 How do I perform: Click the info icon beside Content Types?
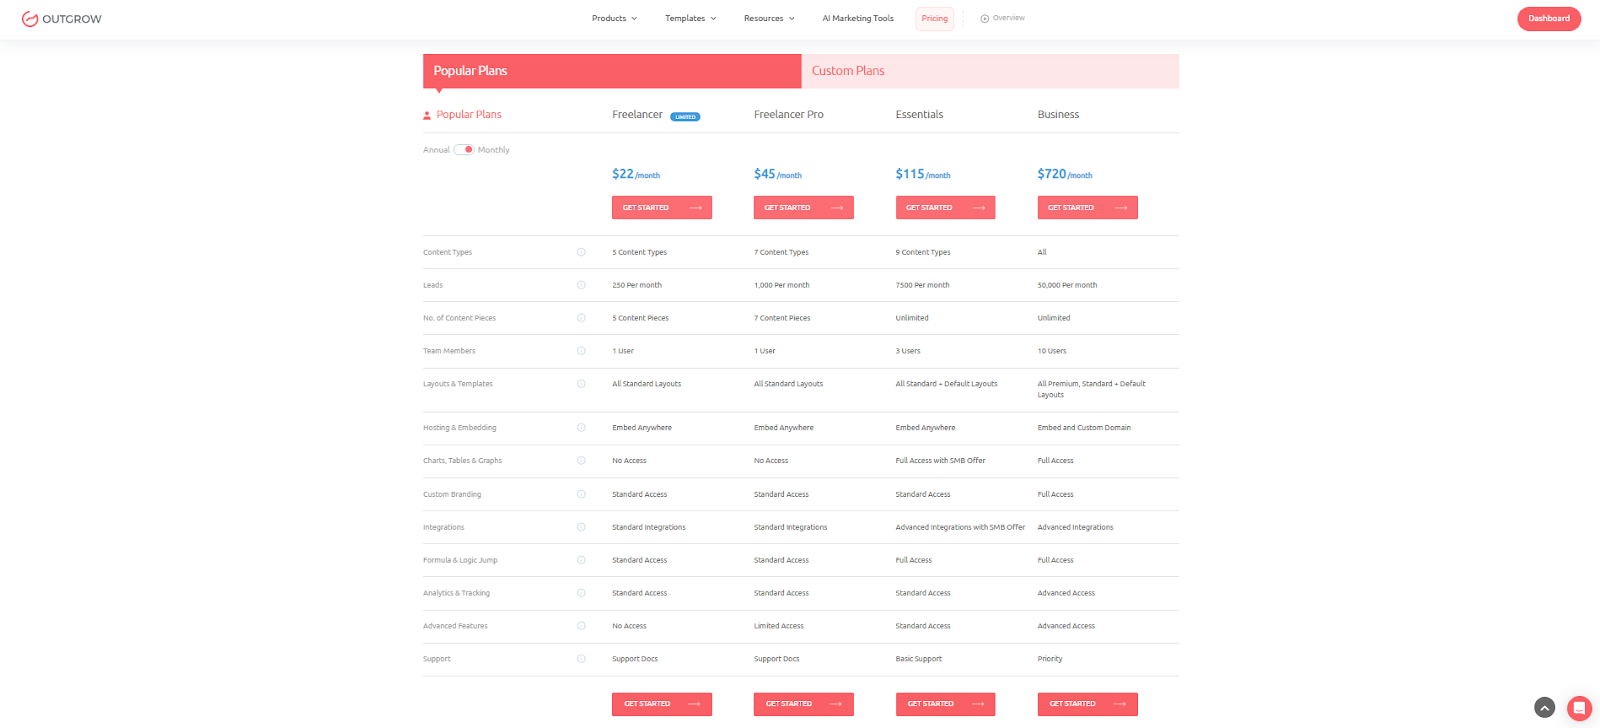(581, 252)
